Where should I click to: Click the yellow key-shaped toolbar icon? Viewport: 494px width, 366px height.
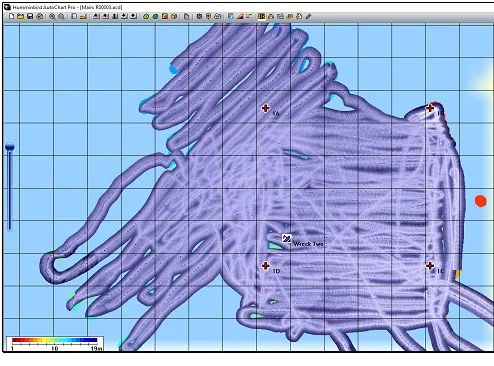click(x=289, y=16)
